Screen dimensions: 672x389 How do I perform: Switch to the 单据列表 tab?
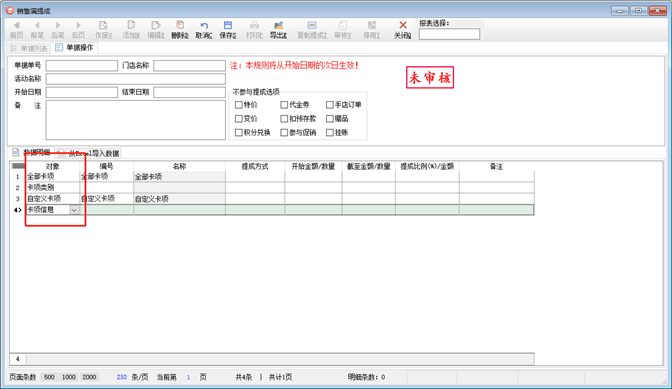29,48
